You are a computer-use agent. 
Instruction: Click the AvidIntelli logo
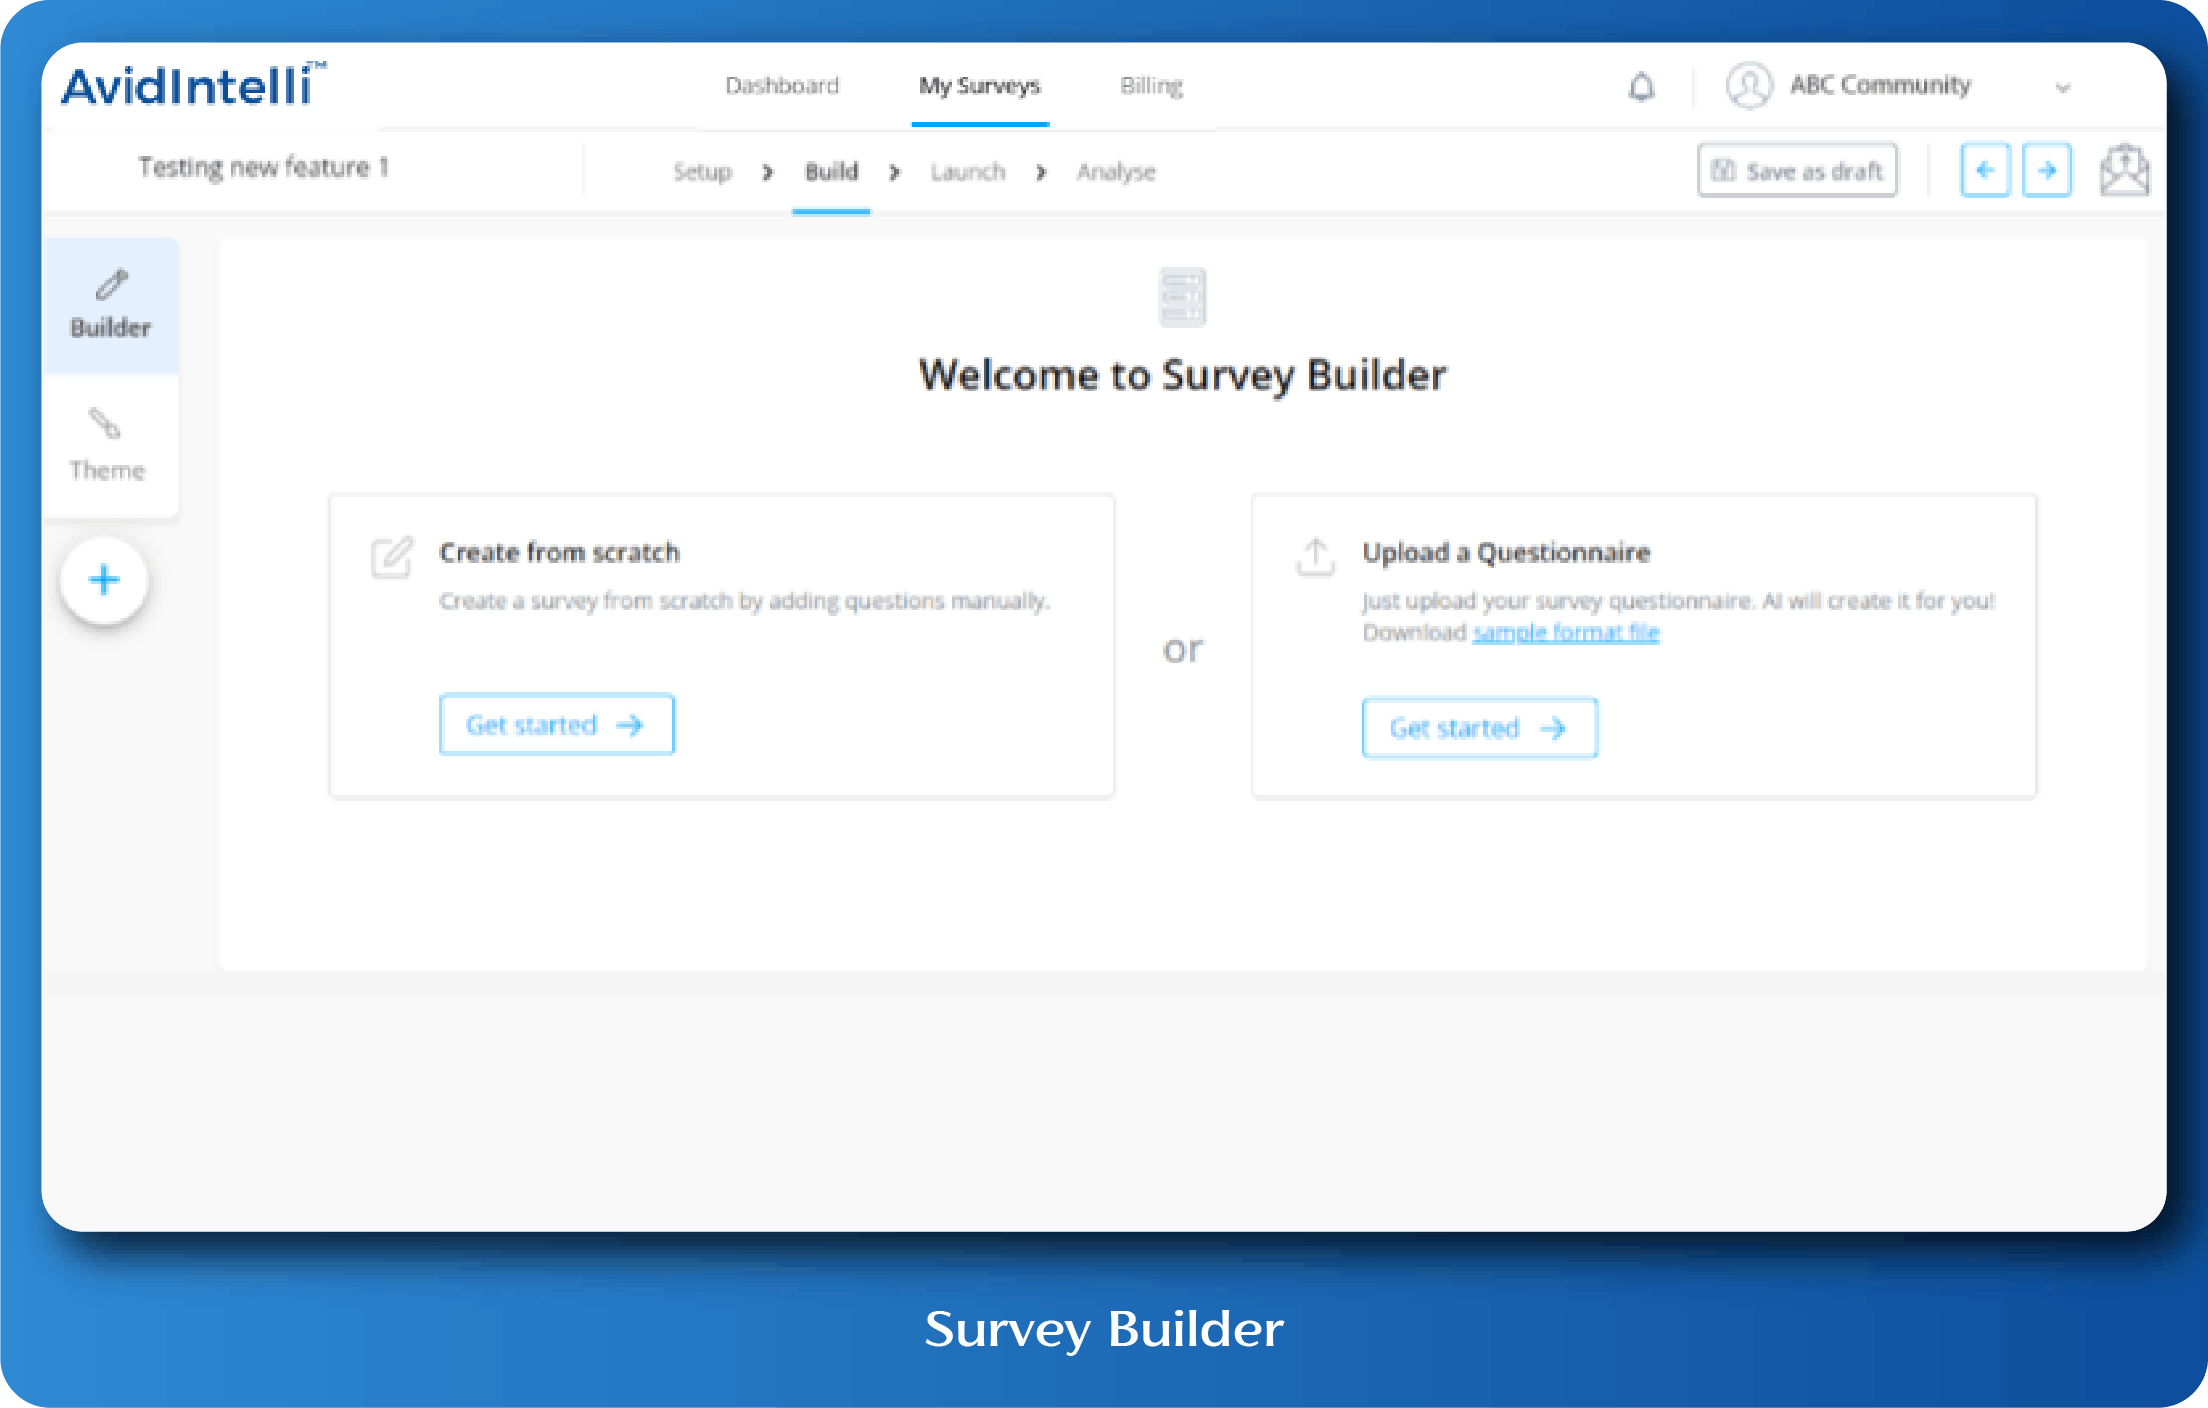[194, 84]
